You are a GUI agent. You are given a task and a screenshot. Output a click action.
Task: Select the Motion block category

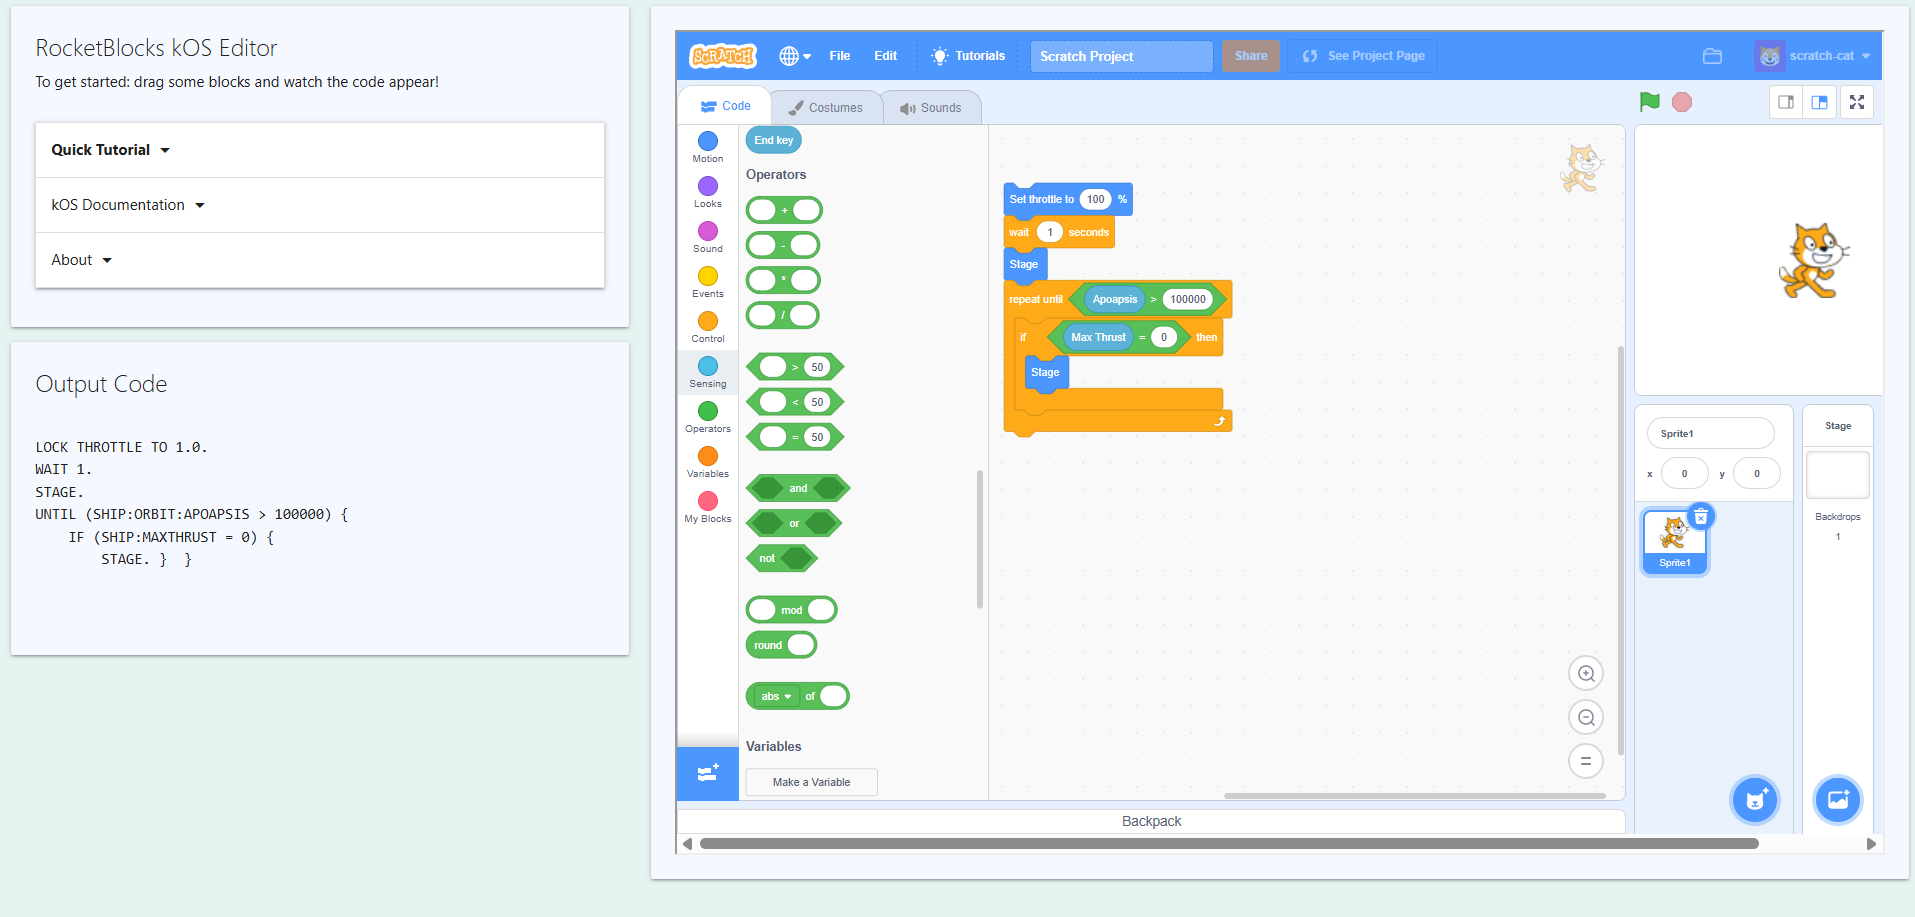(x=708, y=147)
